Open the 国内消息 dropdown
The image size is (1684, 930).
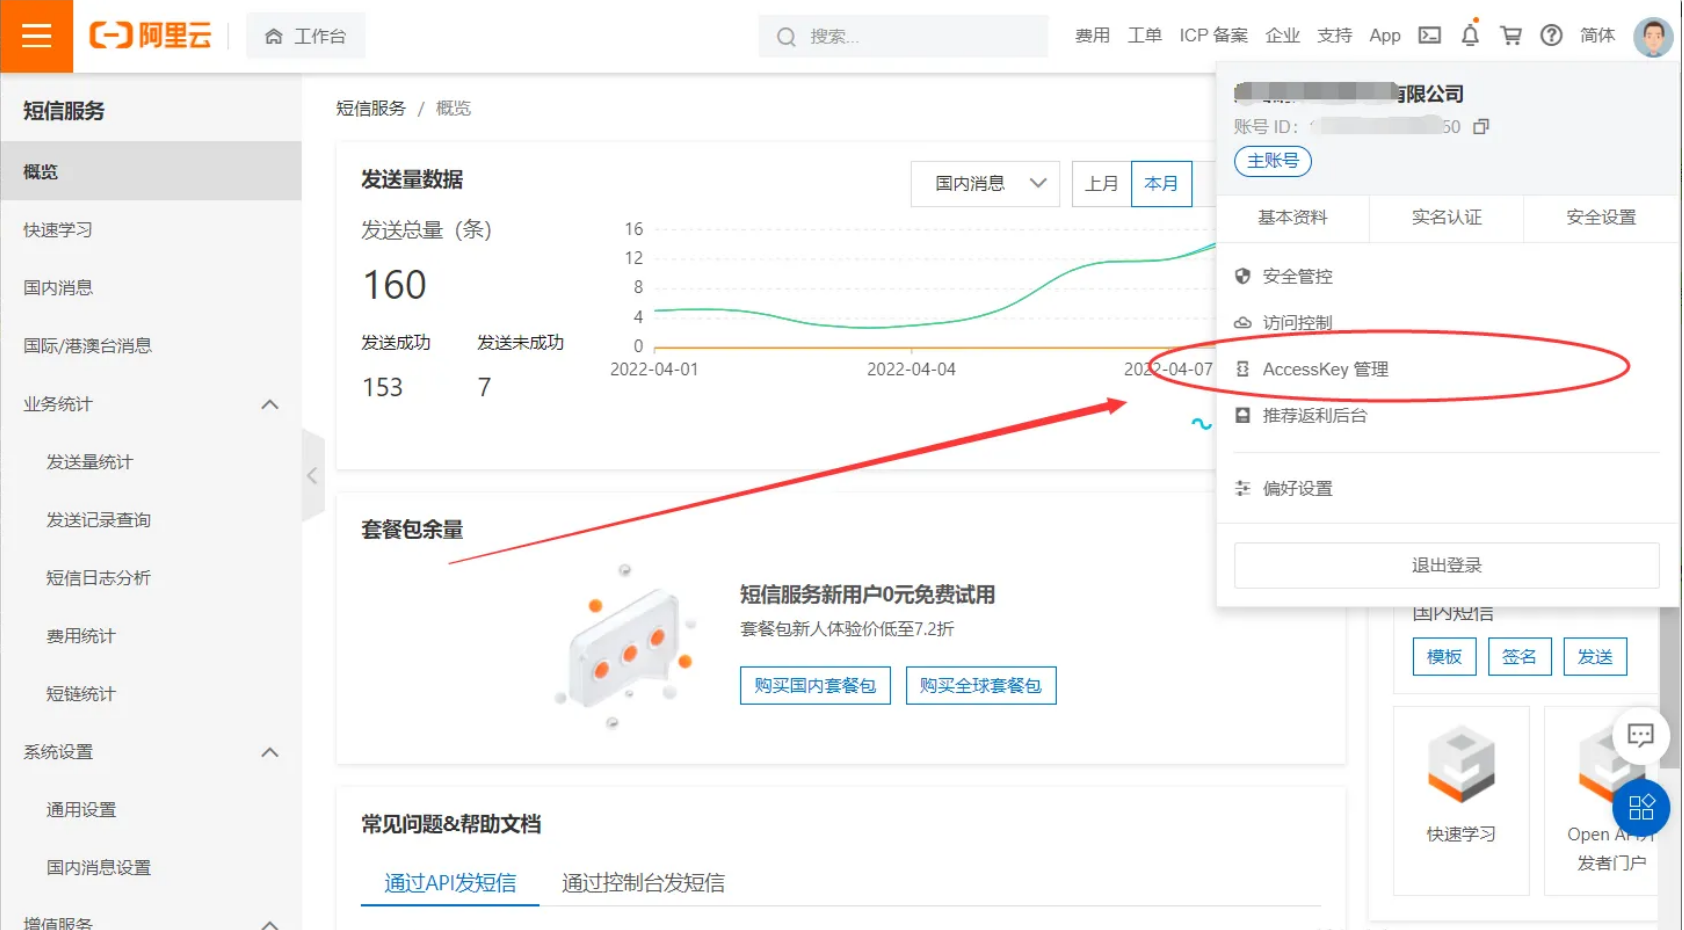(x=985, y=184)
